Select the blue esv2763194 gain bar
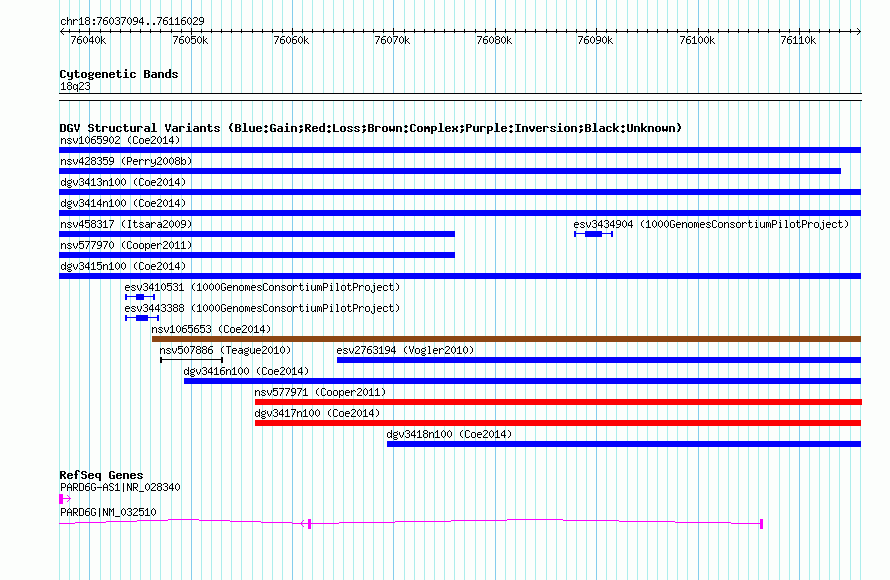The height and width of the screenshot is (580, 890). pos(599,360)
